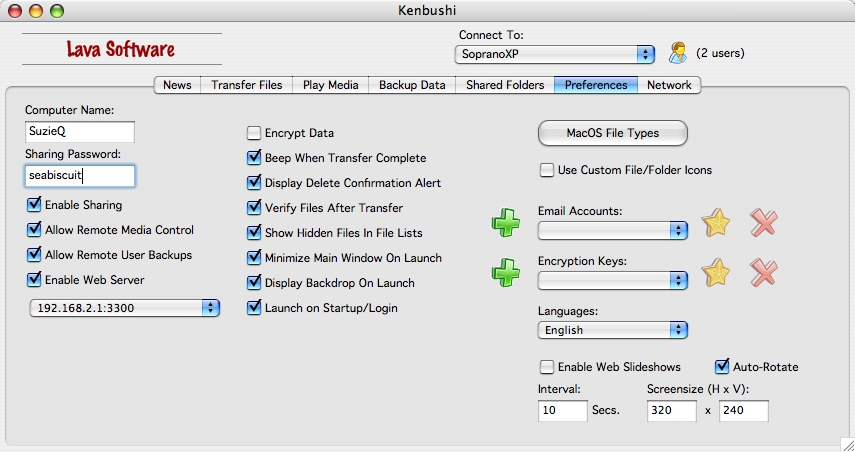The height and width of the screenshot is (452, 855).
Task: Disable the Auto-Rotate checkbox
Action: click(x=721, y=366)
